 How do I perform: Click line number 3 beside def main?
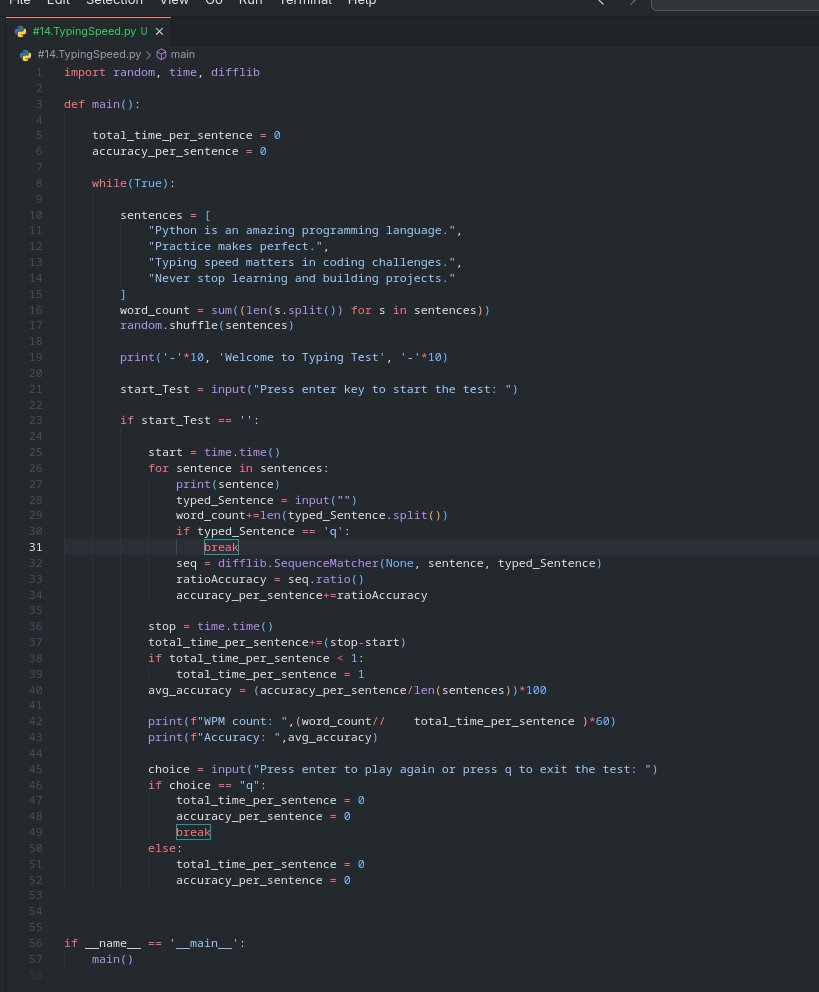[39, 104]
